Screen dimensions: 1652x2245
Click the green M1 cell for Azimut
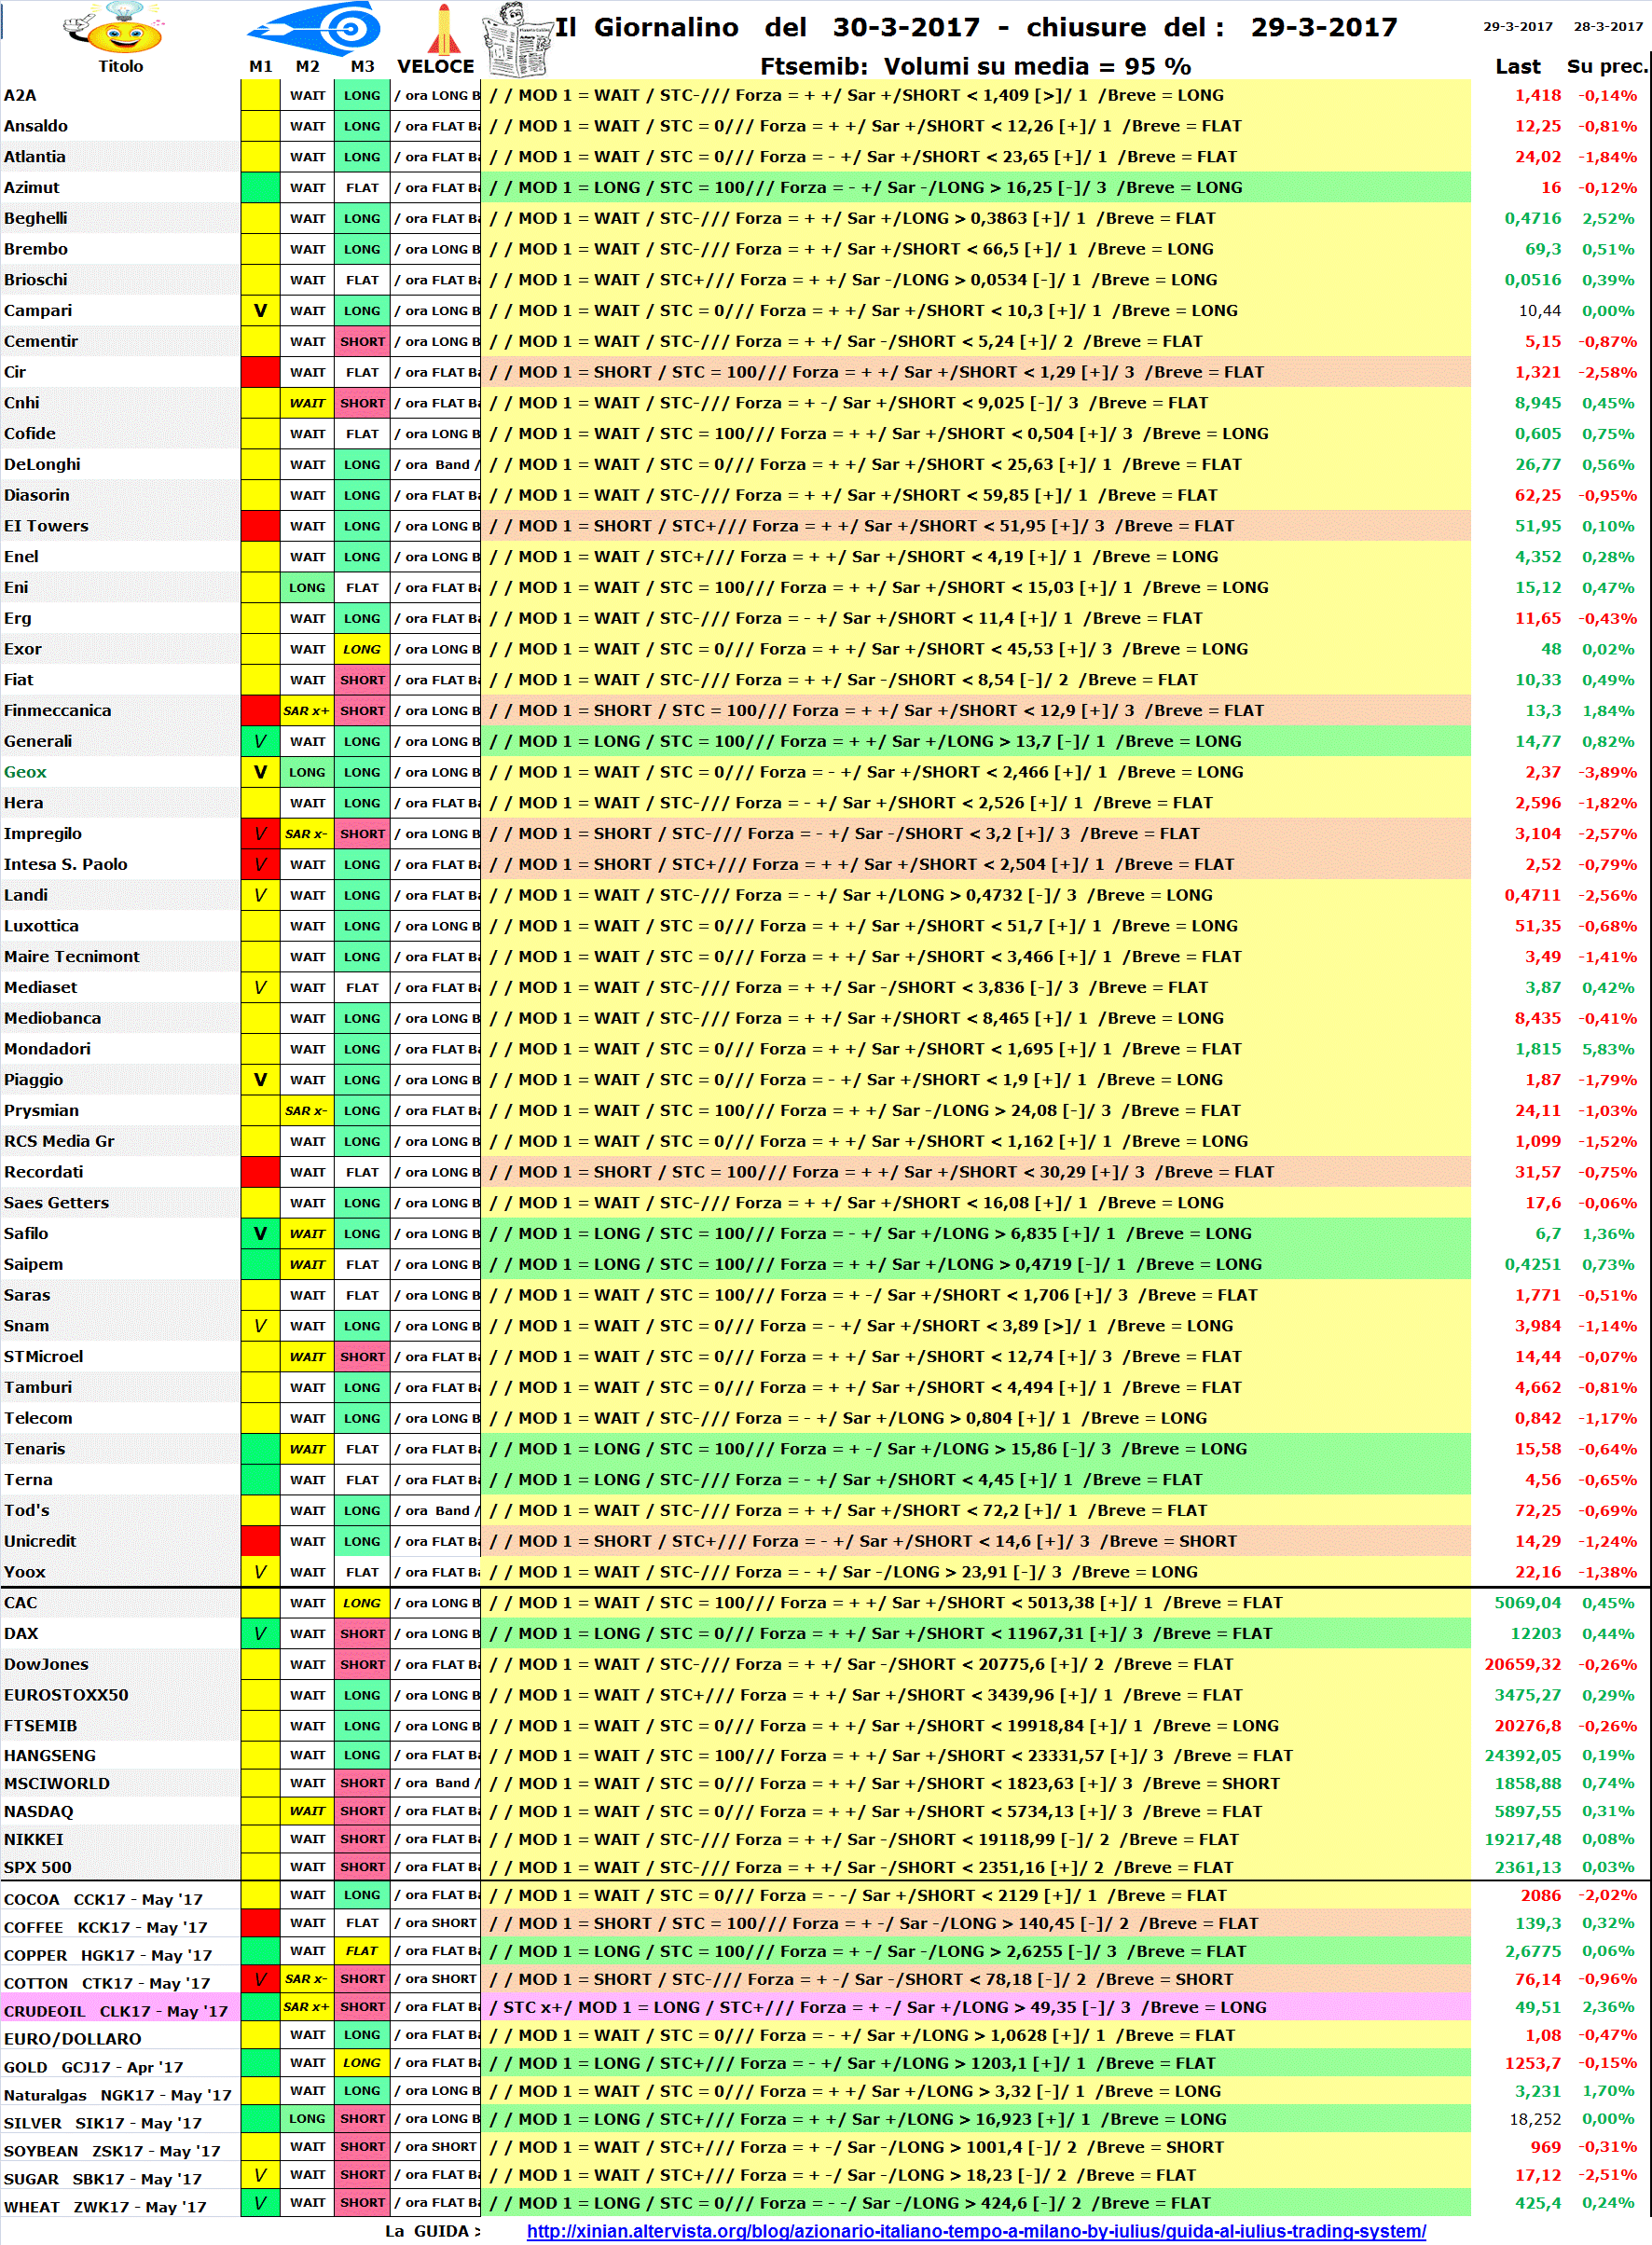click(260, 187)
